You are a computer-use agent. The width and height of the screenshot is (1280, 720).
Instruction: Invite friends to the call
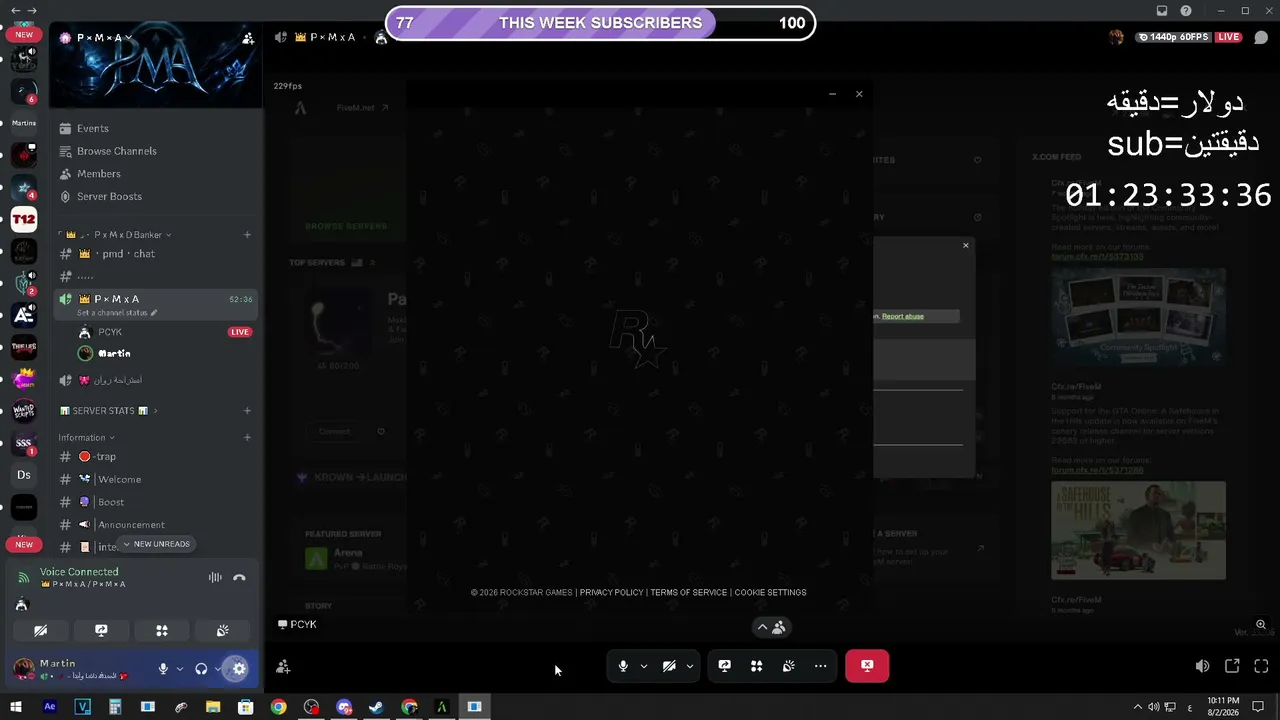(x=283, y=667)
